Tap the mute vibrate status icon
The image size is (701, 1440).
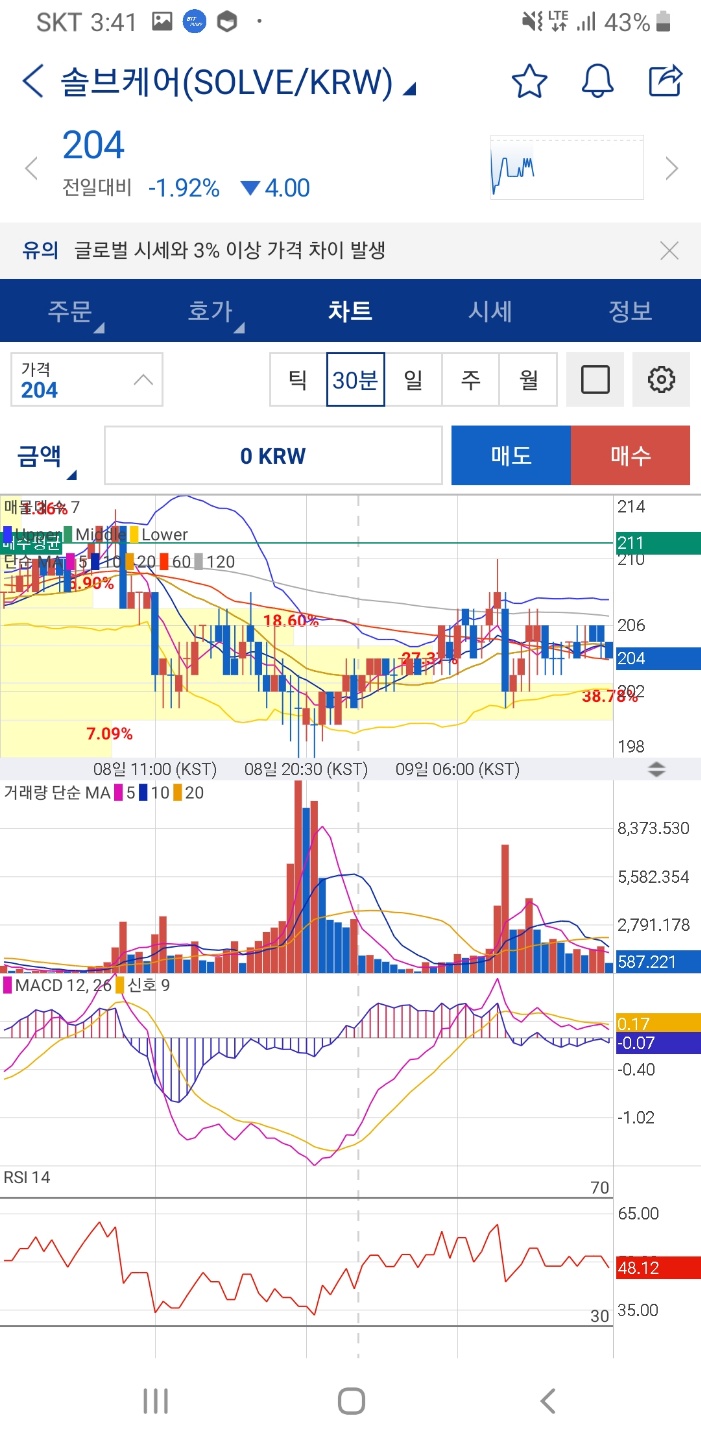(532, 21)
